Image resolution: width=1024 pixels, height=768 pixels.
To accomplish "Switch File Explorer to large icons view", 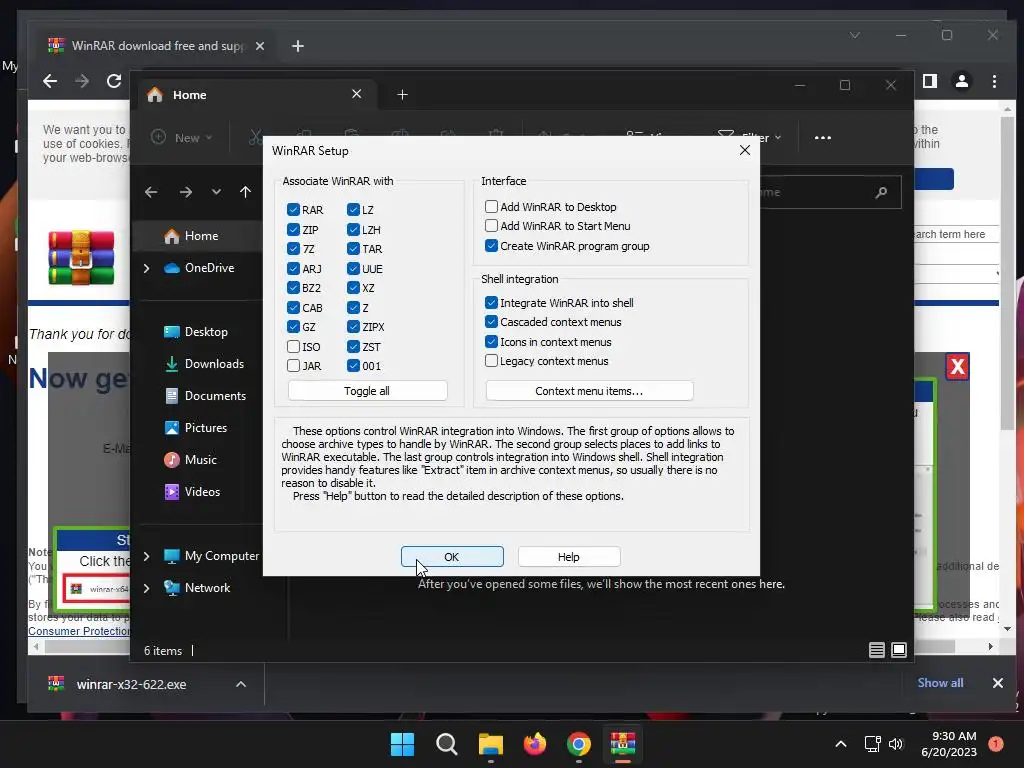I will tap(899, 650).
